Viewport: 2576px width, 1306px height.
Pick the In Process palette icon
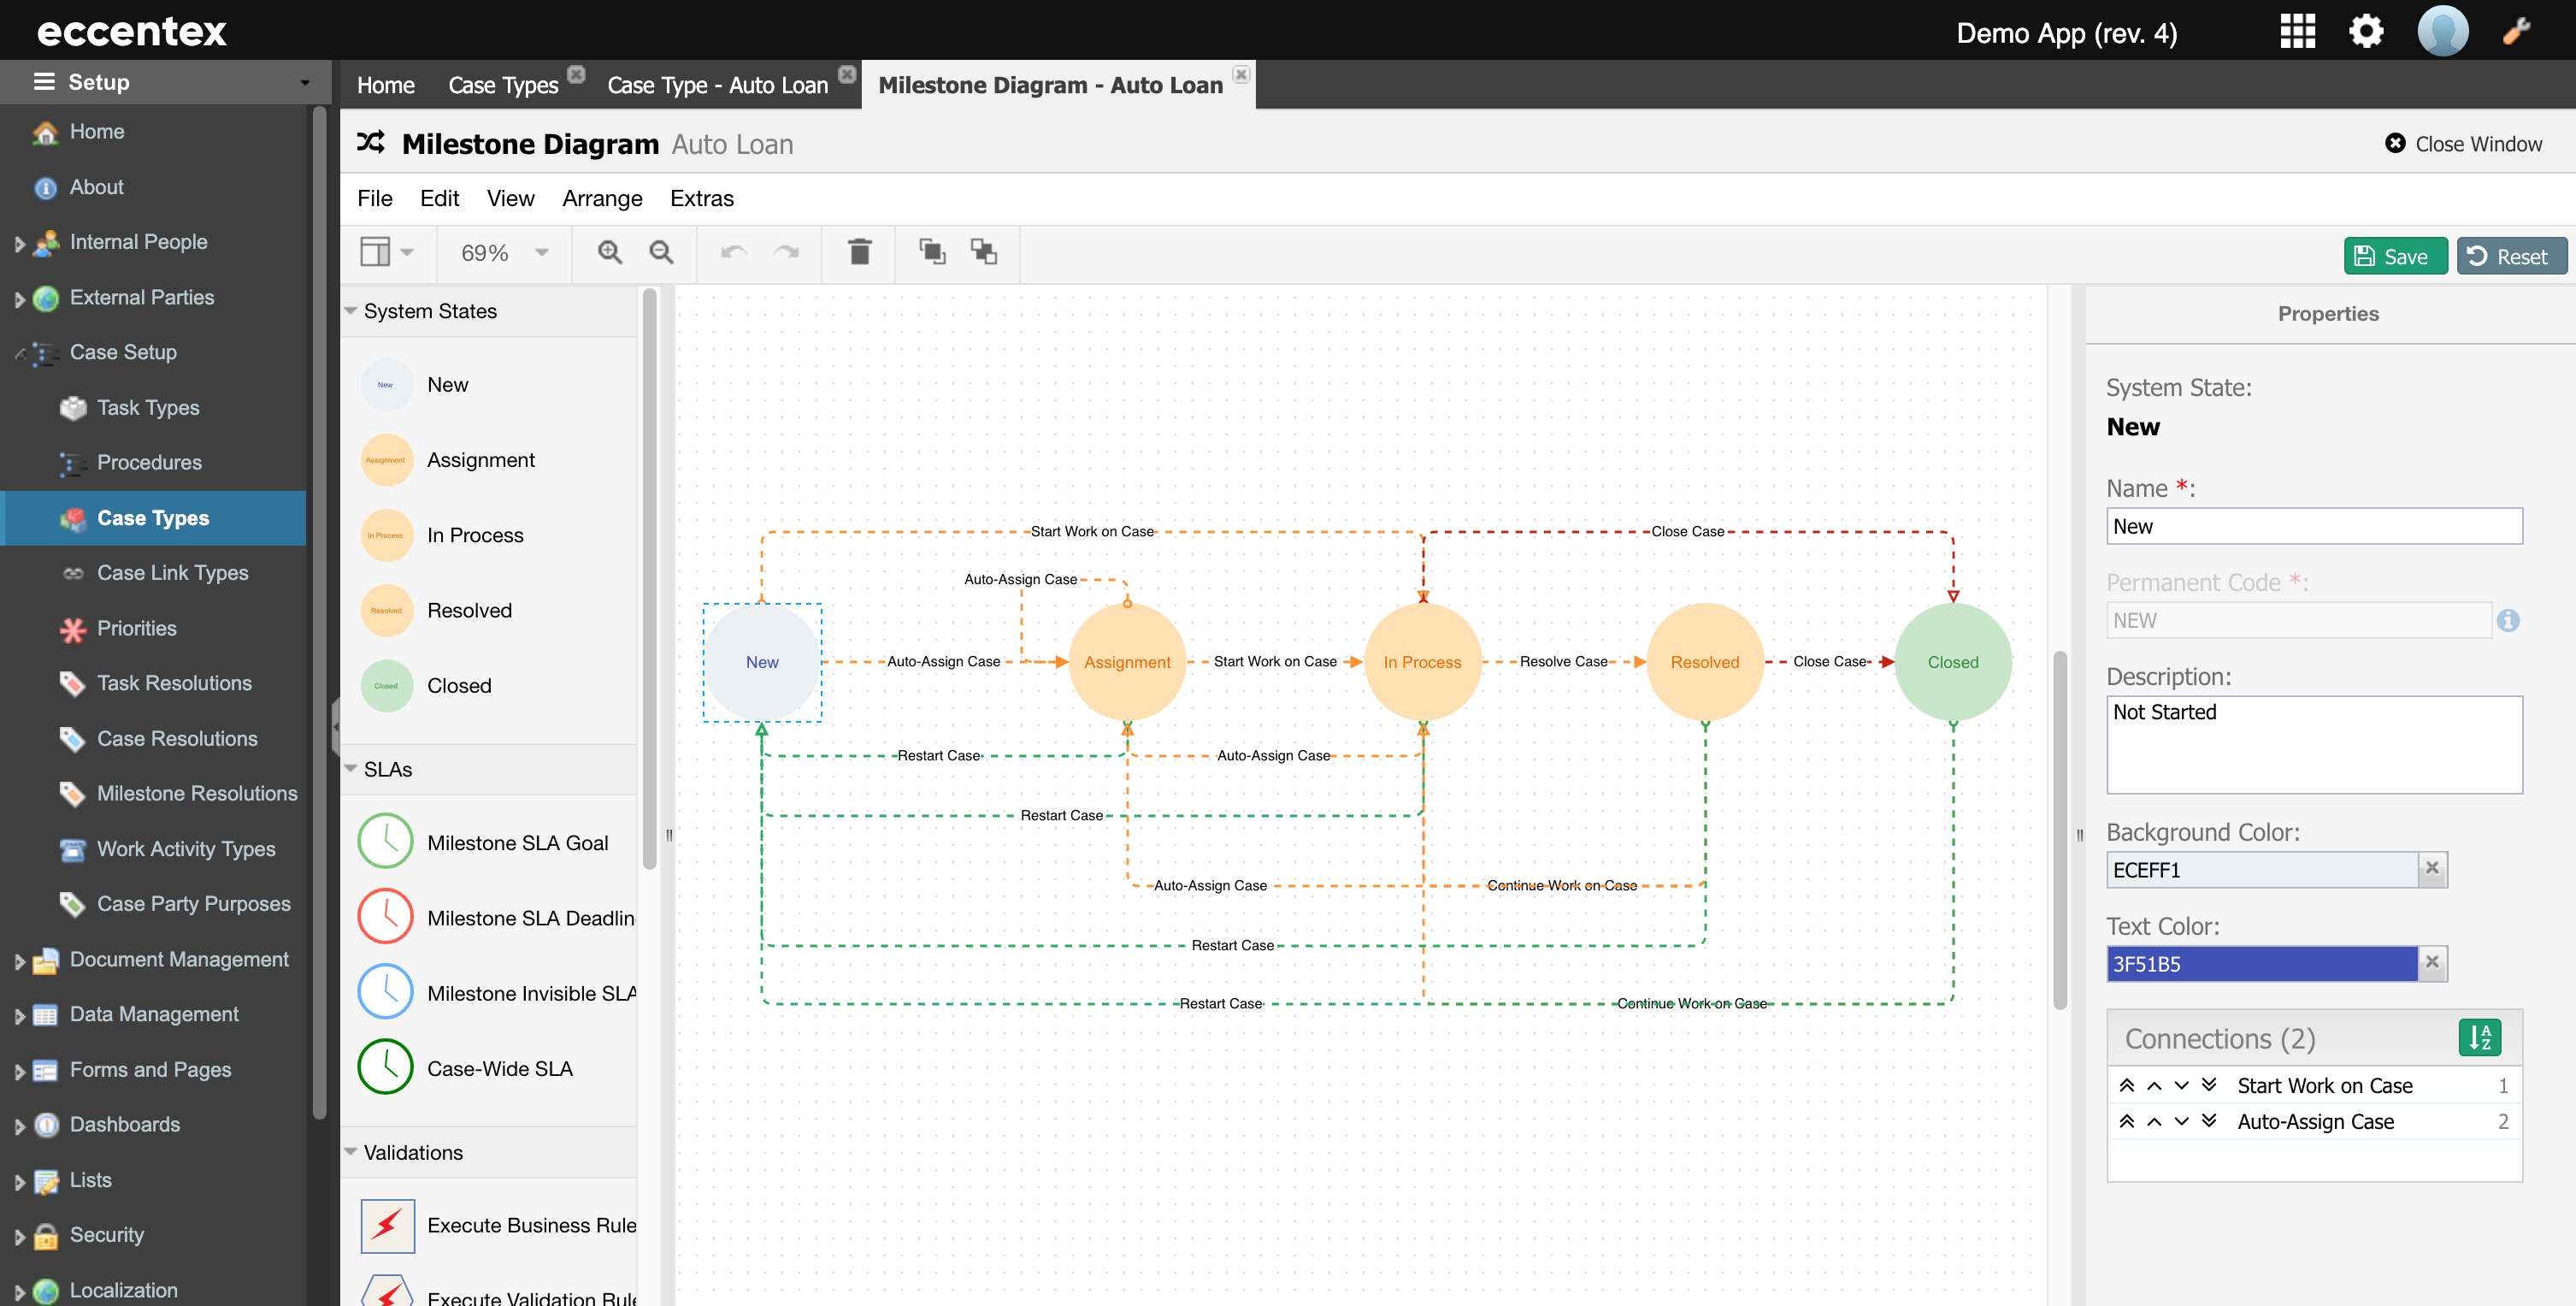click(386, 535)
